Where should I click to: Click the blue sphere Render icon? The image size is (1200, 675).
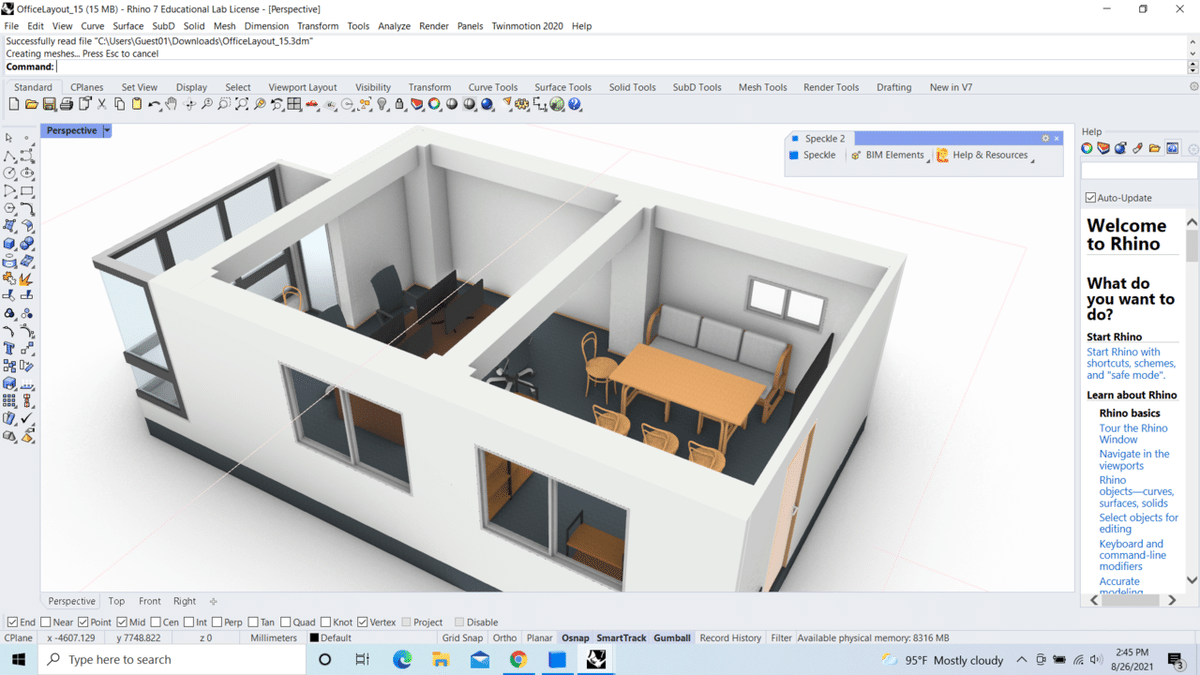coord(487,104)
